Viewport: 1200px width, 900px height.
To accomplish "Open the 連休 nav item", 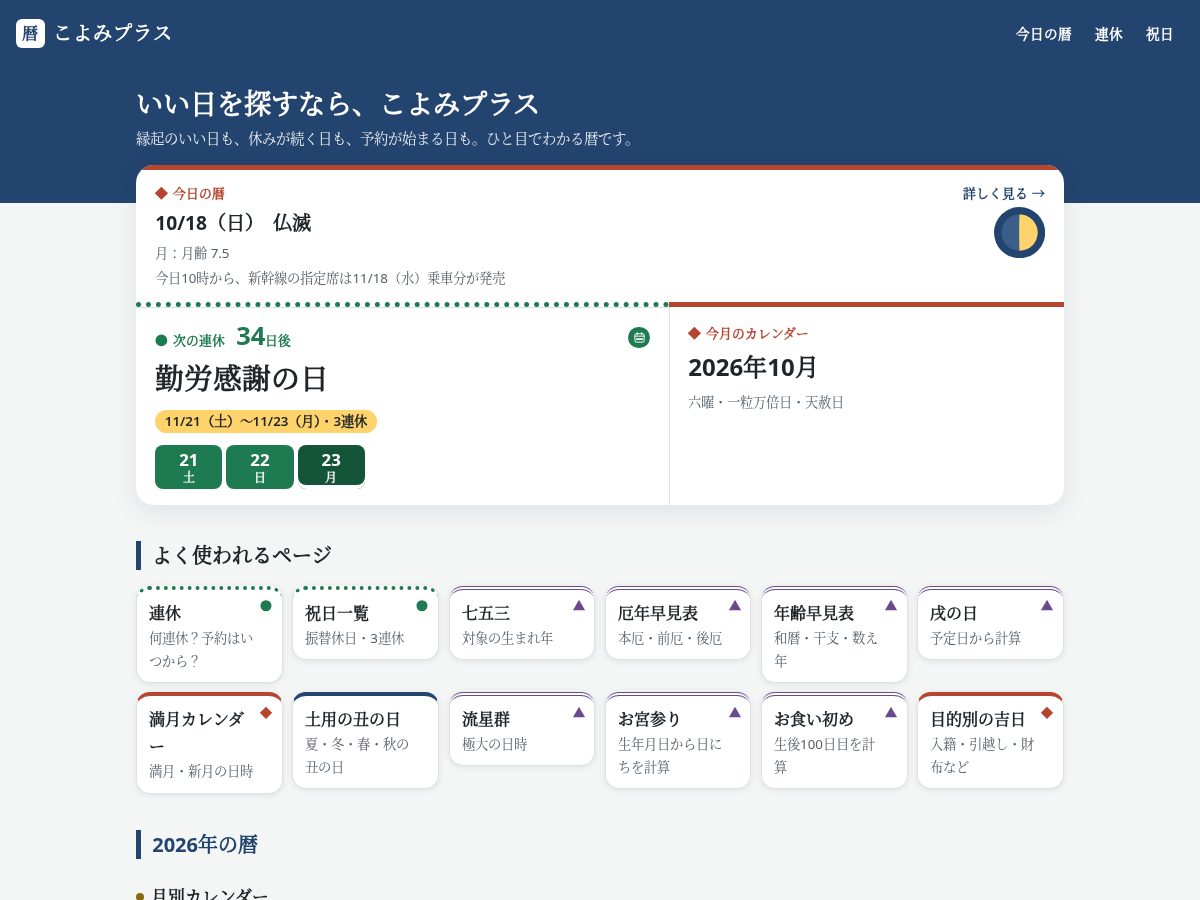I will pyautogui.click(x=1108, y=34).
